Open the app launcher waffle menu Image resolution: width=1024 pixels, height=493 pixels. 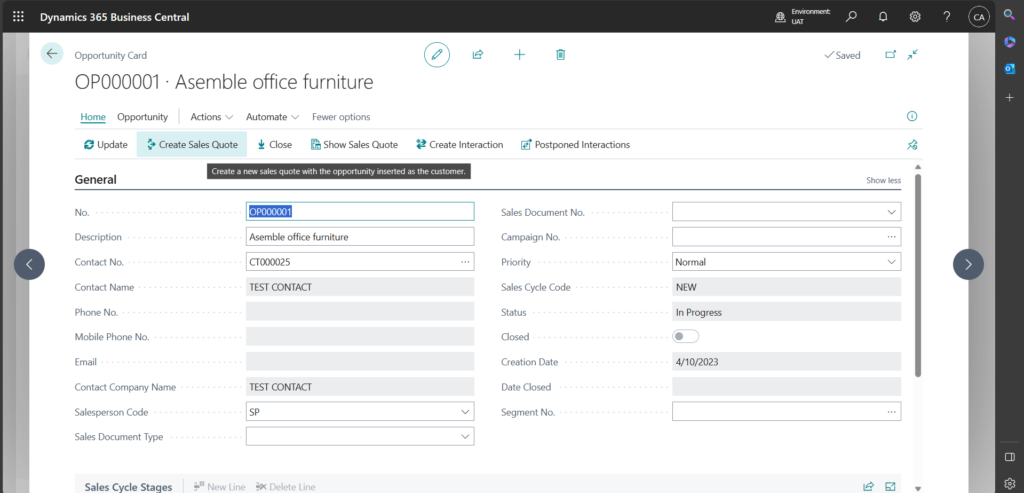pos(18,17)
